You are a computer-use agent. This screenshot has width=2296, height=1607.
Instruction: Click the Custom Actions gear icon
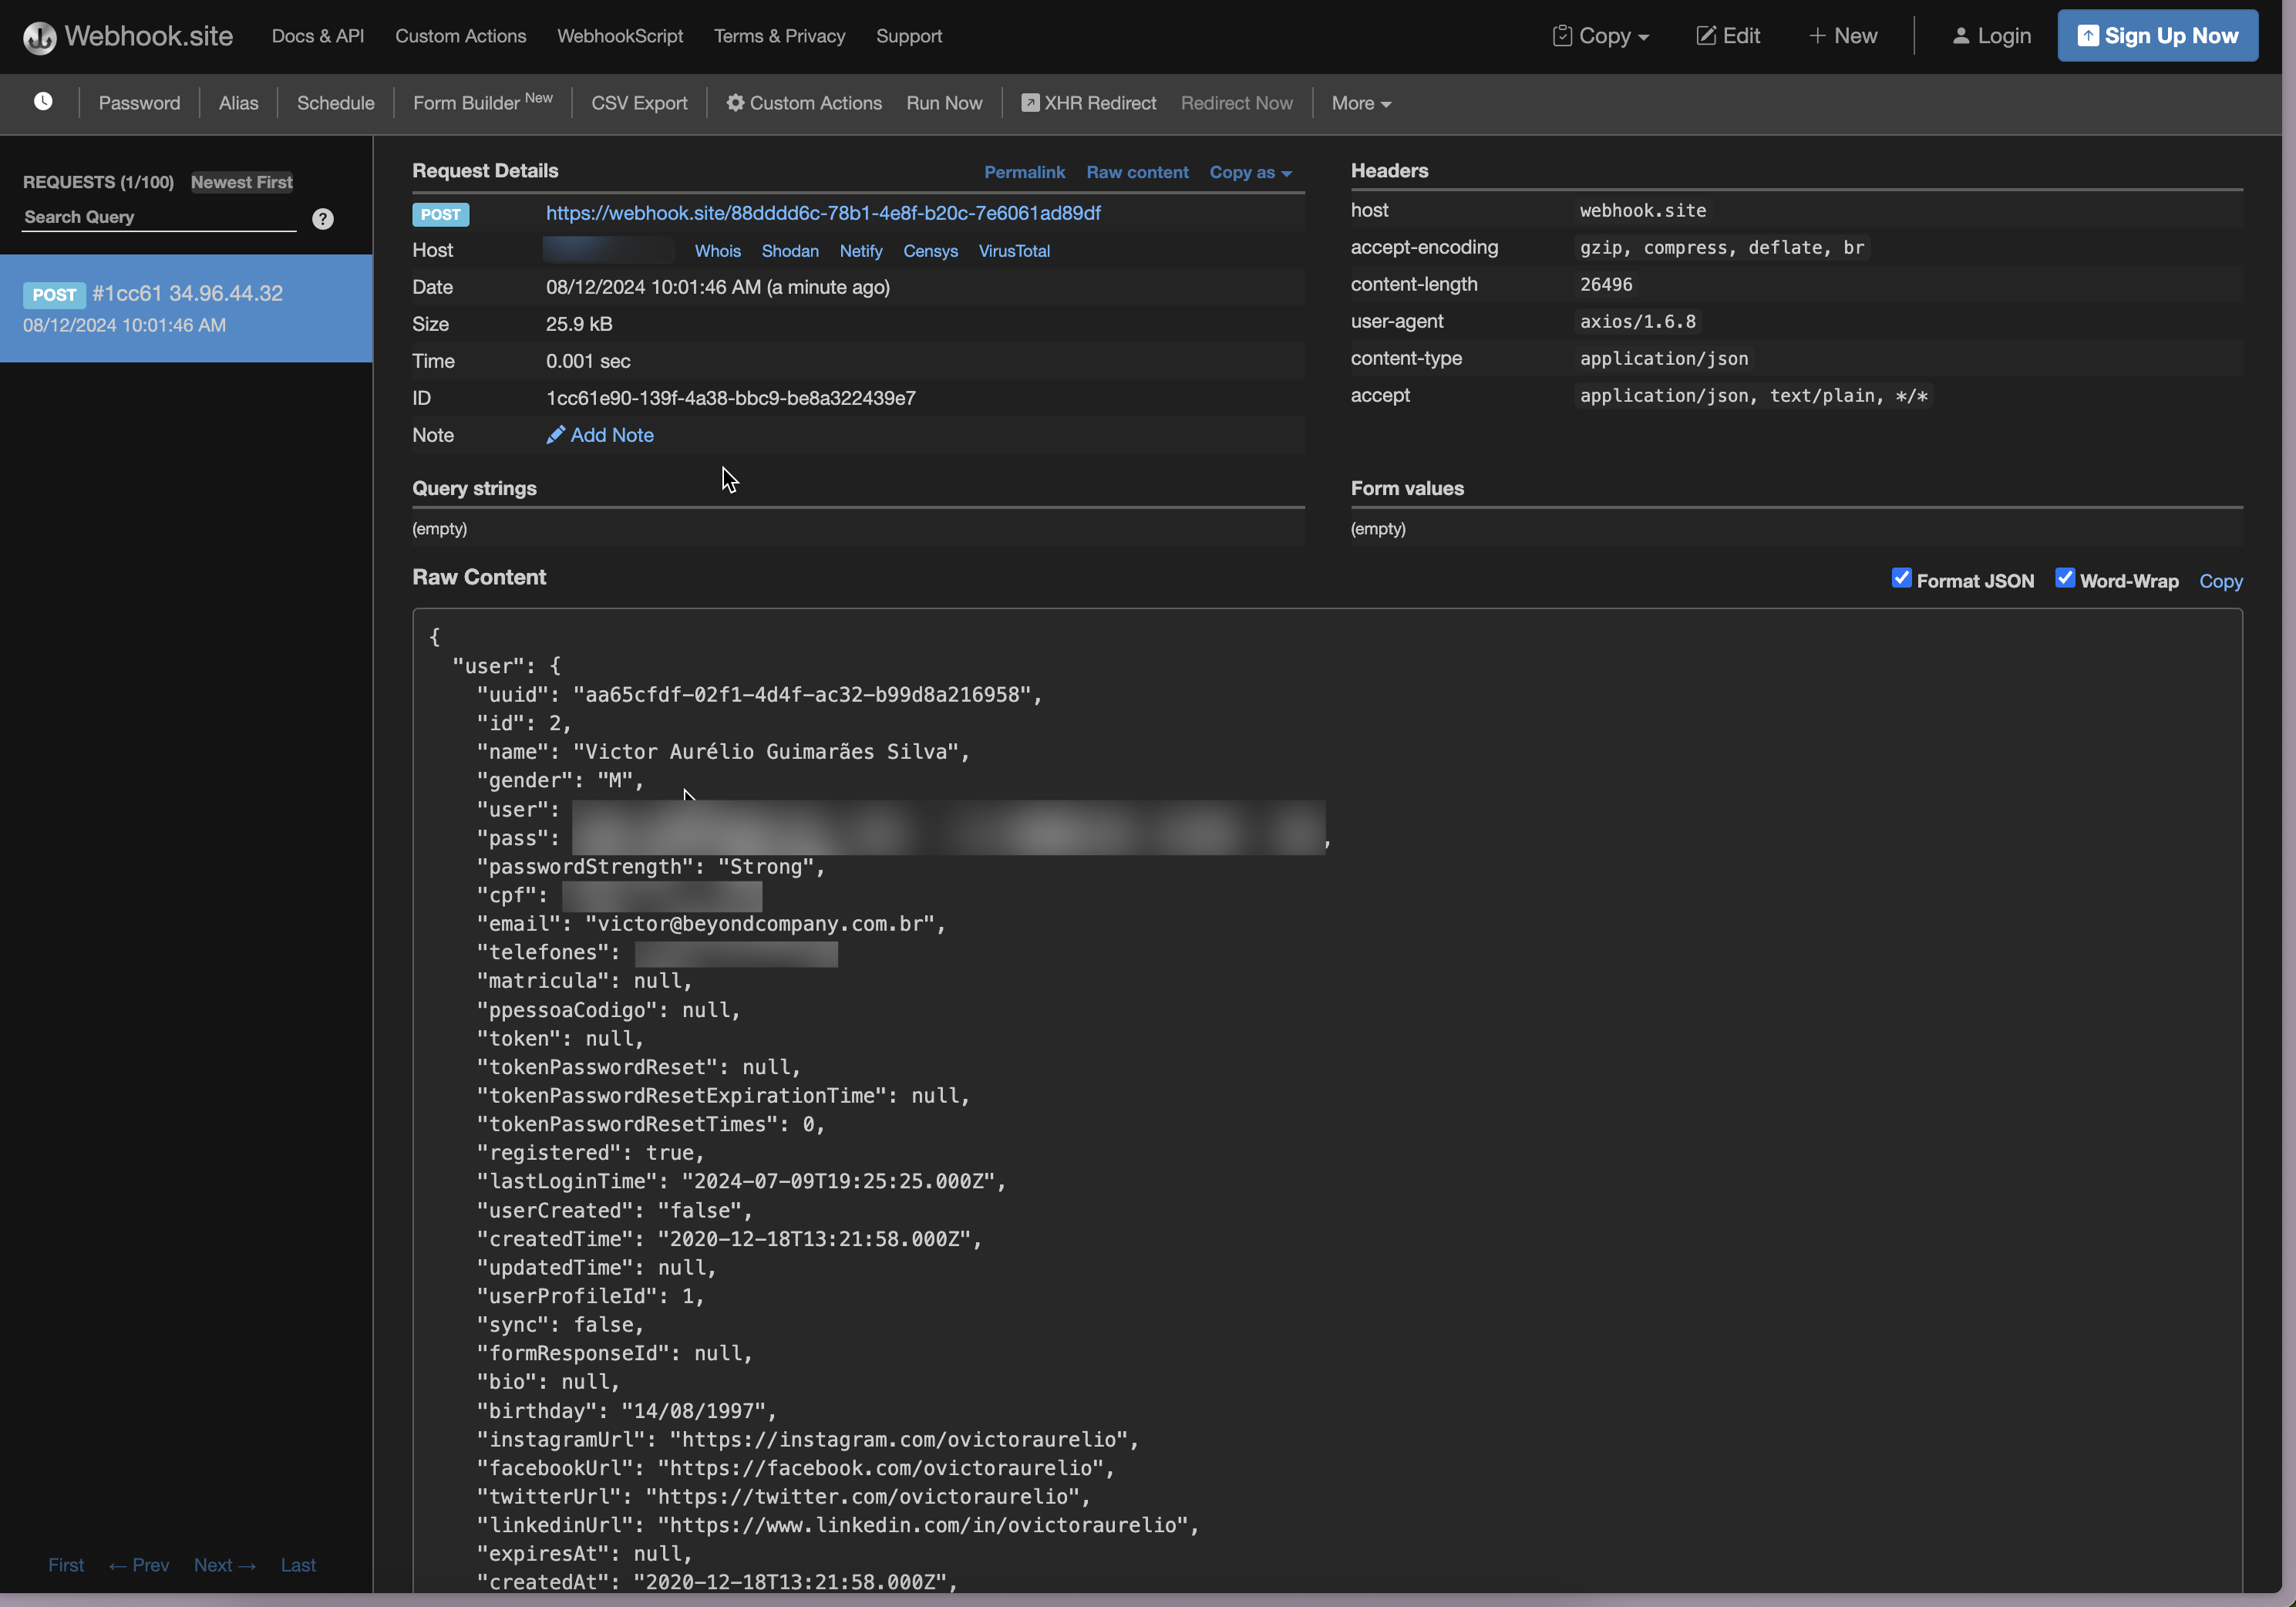(735, 103)
